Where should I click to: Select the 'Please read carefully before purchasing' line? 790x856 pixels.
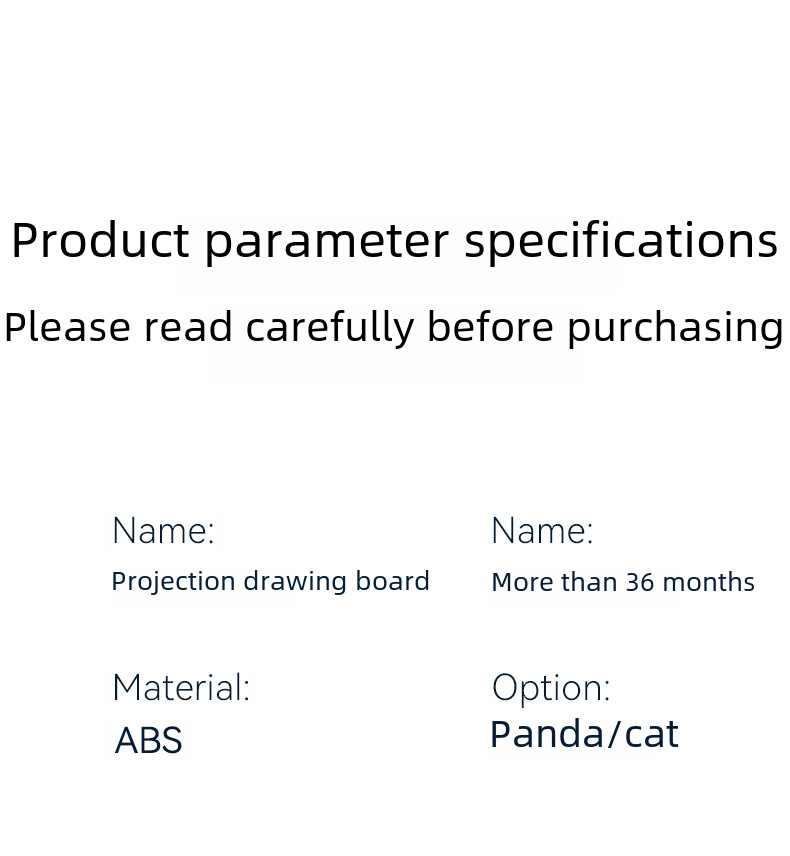394,328
